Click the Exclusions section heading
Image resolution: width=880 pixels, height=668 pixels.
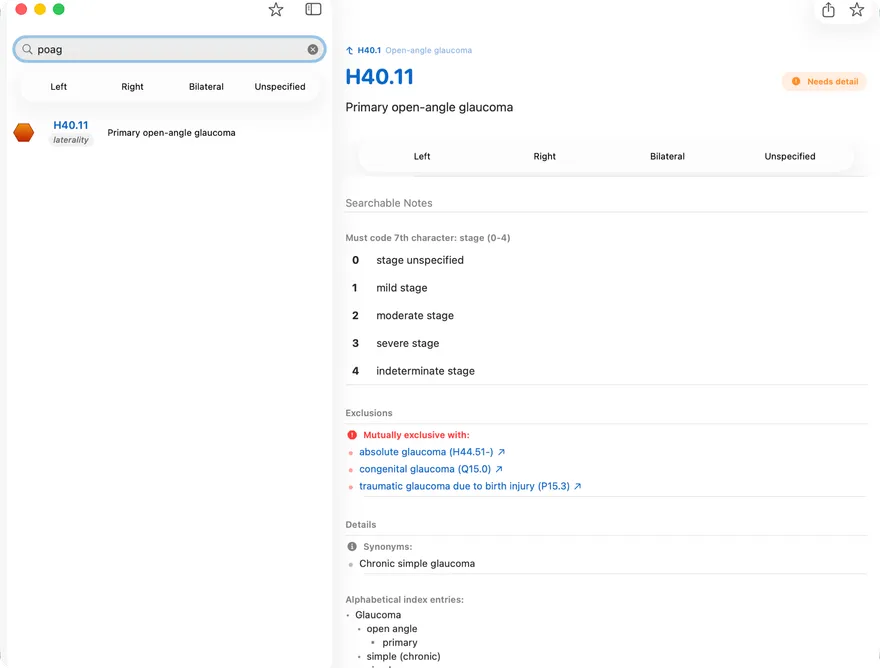pyautogui.click(x=369, y=413)
